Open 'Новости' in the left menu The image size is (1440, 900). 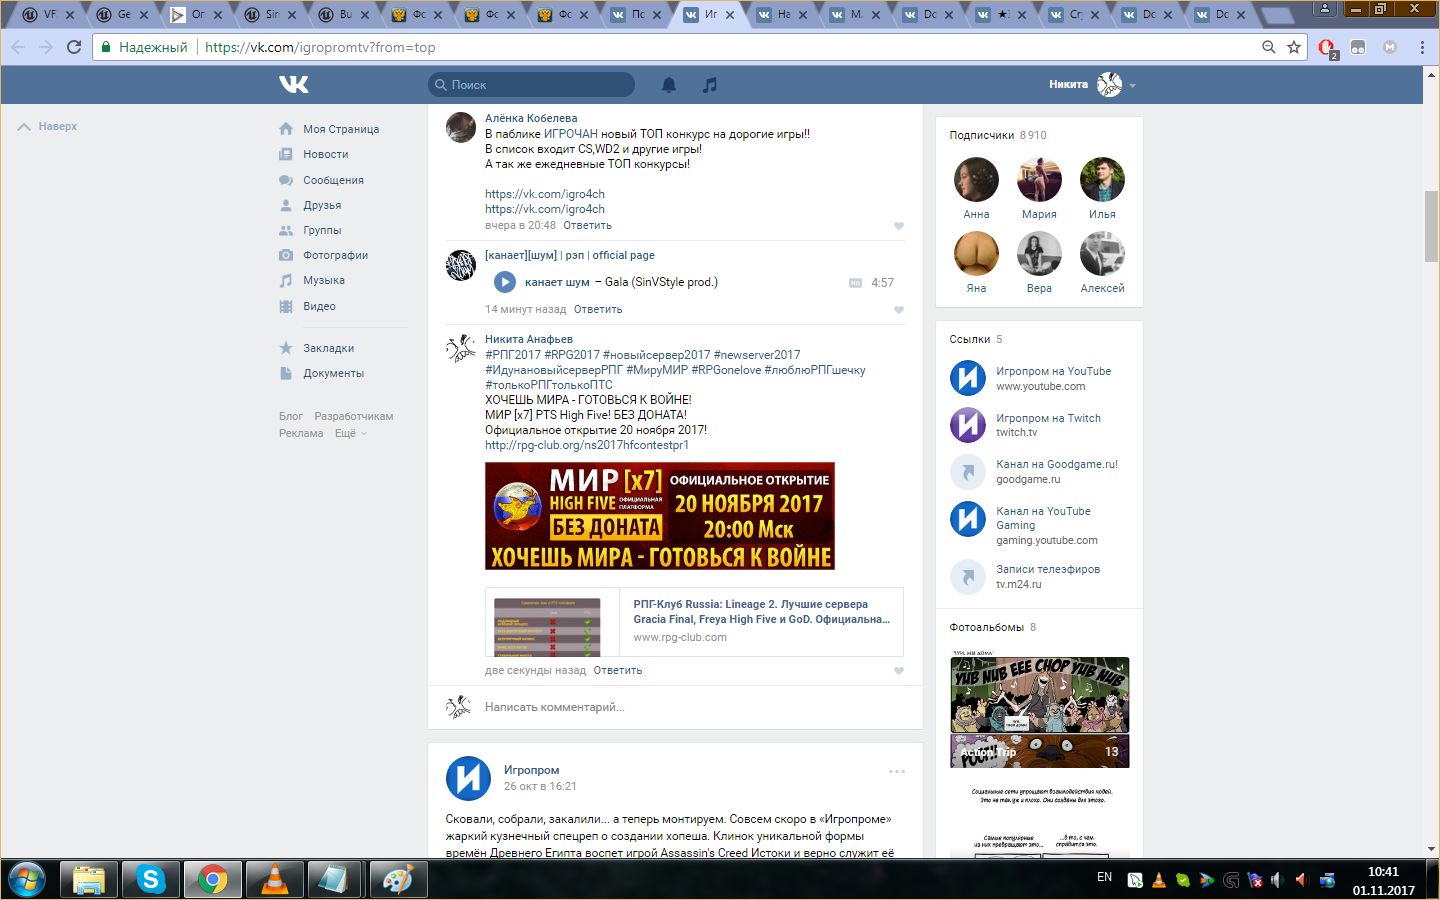(326, 154)
